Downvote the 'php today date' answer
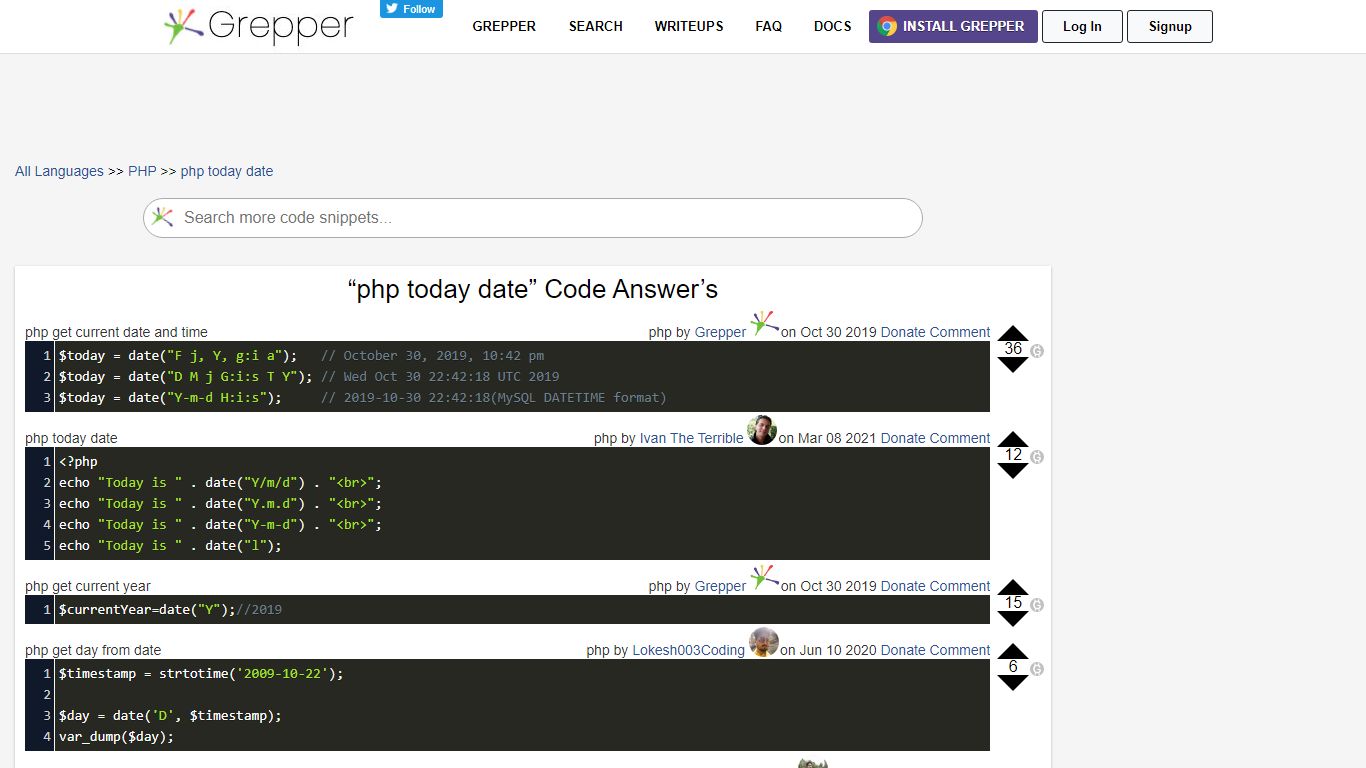1366x768 pixels. tap(1013, 470)
